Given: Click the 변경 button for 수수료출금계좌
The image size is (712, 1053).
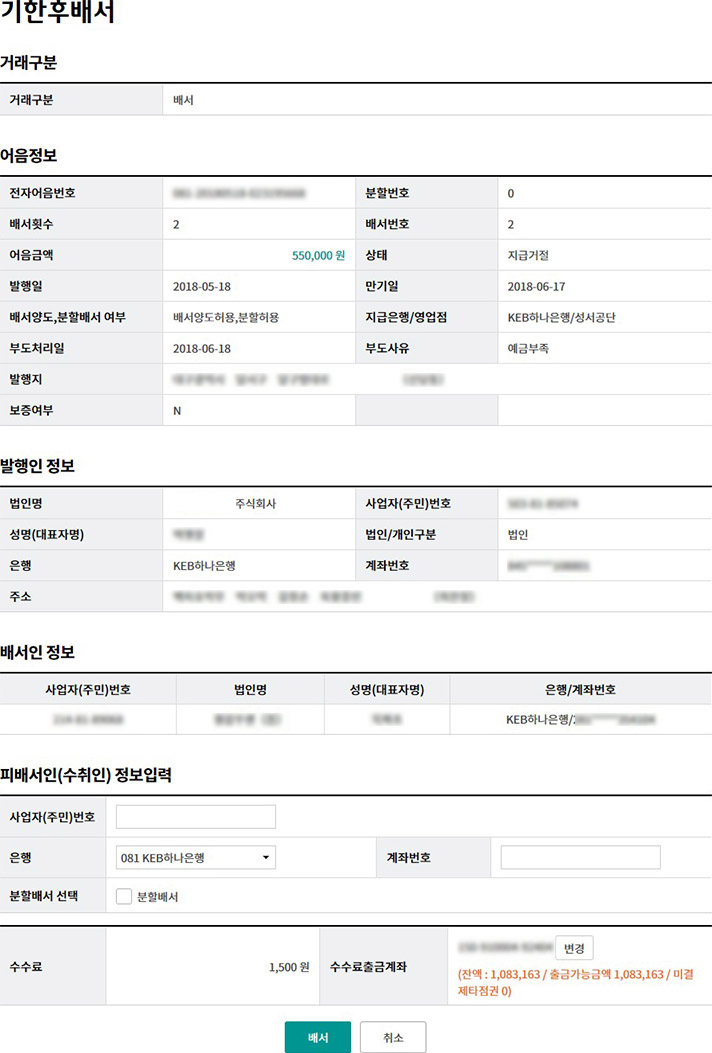Looking at the screenshot, I should (574, 948).
